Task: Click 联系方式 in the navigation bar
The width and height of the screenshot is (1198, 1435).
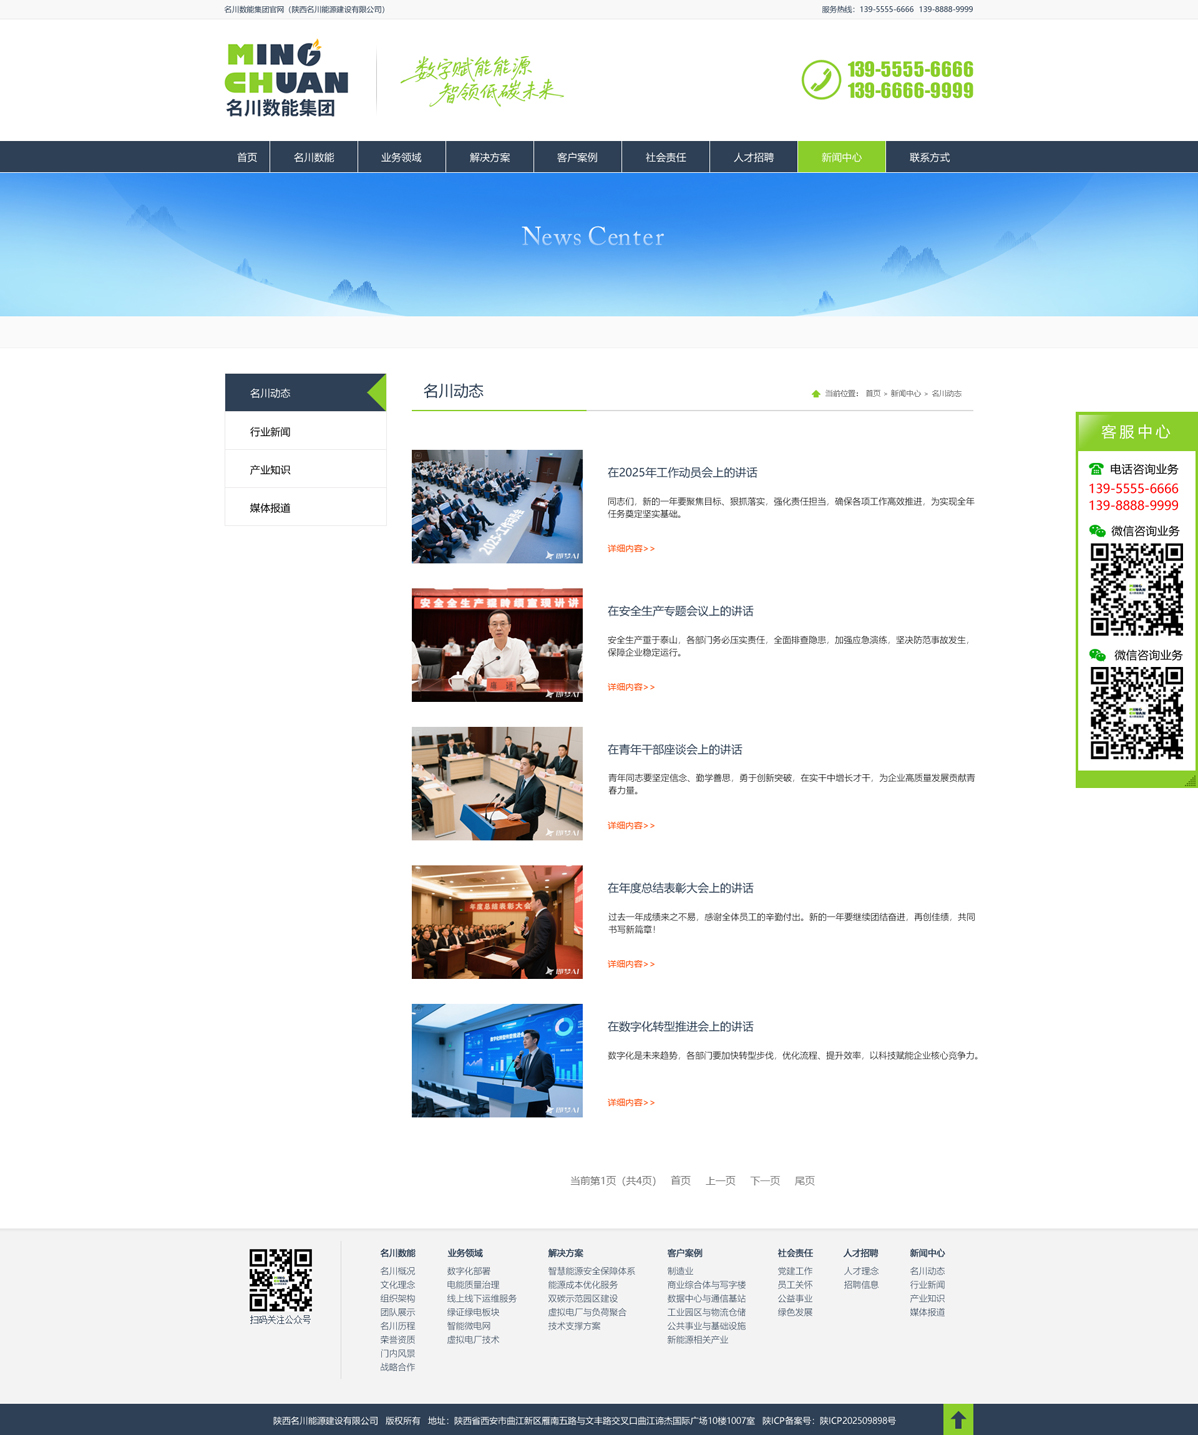Action: click(x=929, y=157)
